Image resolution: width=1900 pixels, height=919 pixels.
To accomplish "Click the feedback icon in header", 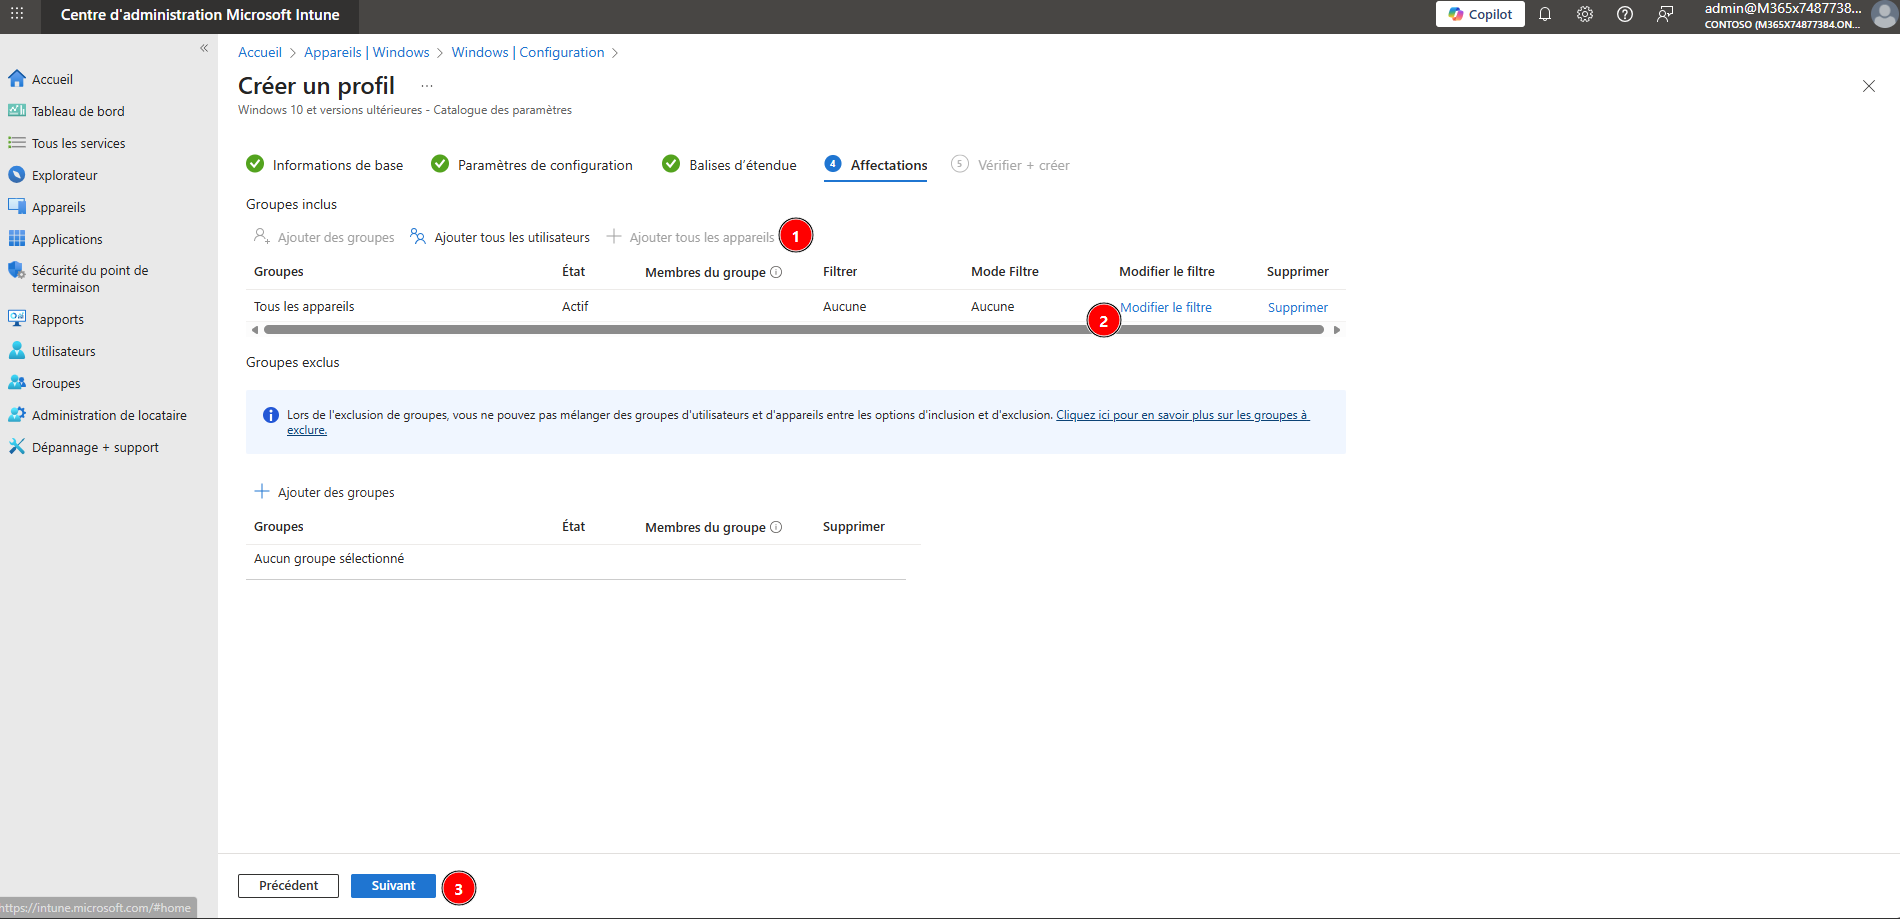I will (x=1665, y=14).
